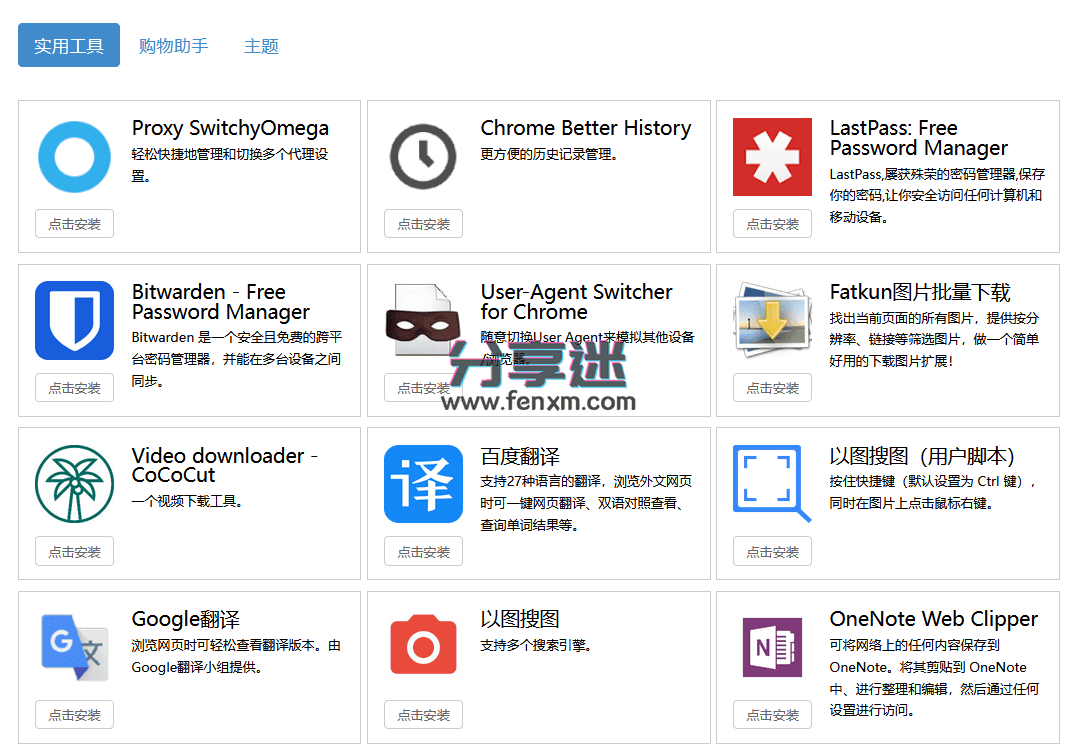Click the CoCoCut palm tree icon
Image resolution: width=1076 pixels, height=752 pixels.
click(x=74, y=484)
